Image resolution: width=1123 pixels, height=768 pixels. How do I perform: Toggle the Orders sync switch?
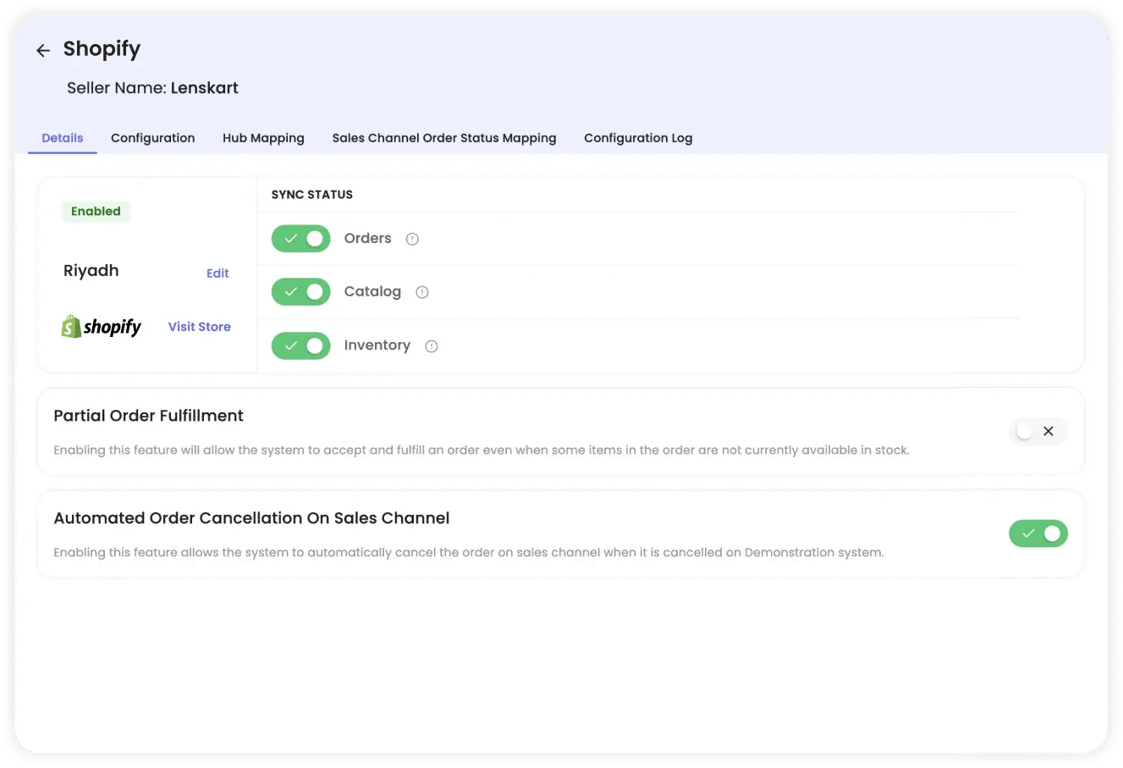tap(301, 239)
